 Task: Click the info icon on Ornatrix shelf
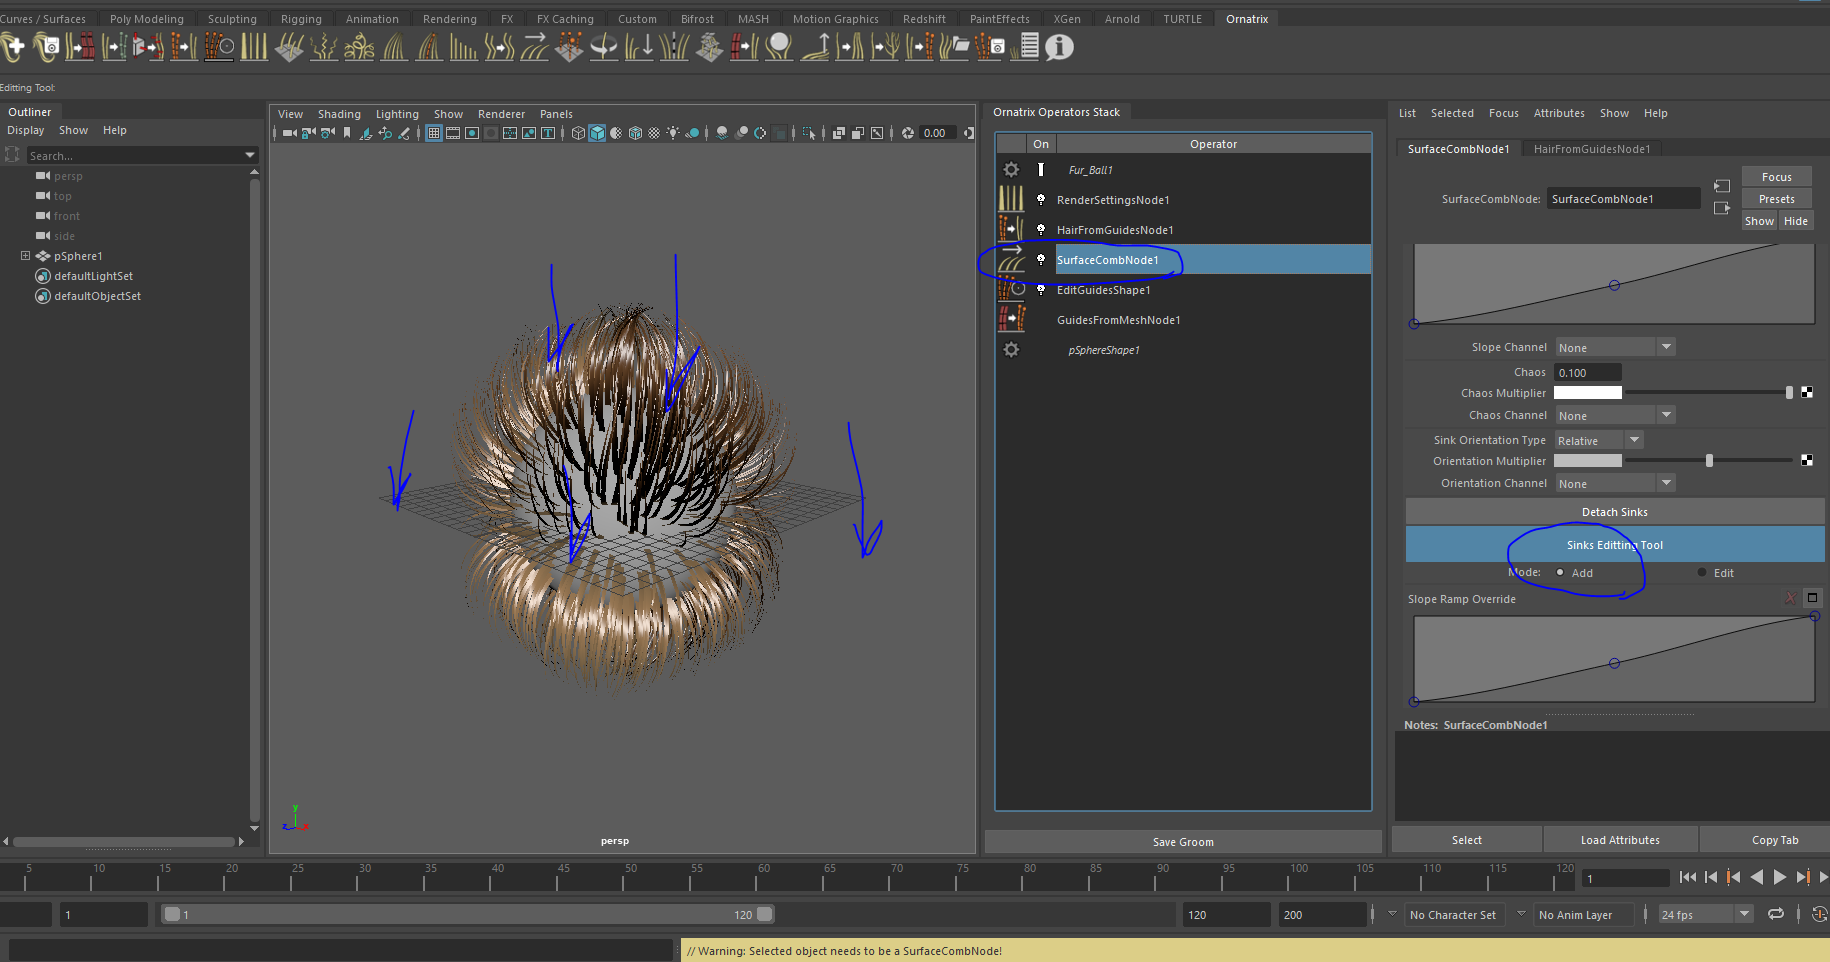(1059, 47)
